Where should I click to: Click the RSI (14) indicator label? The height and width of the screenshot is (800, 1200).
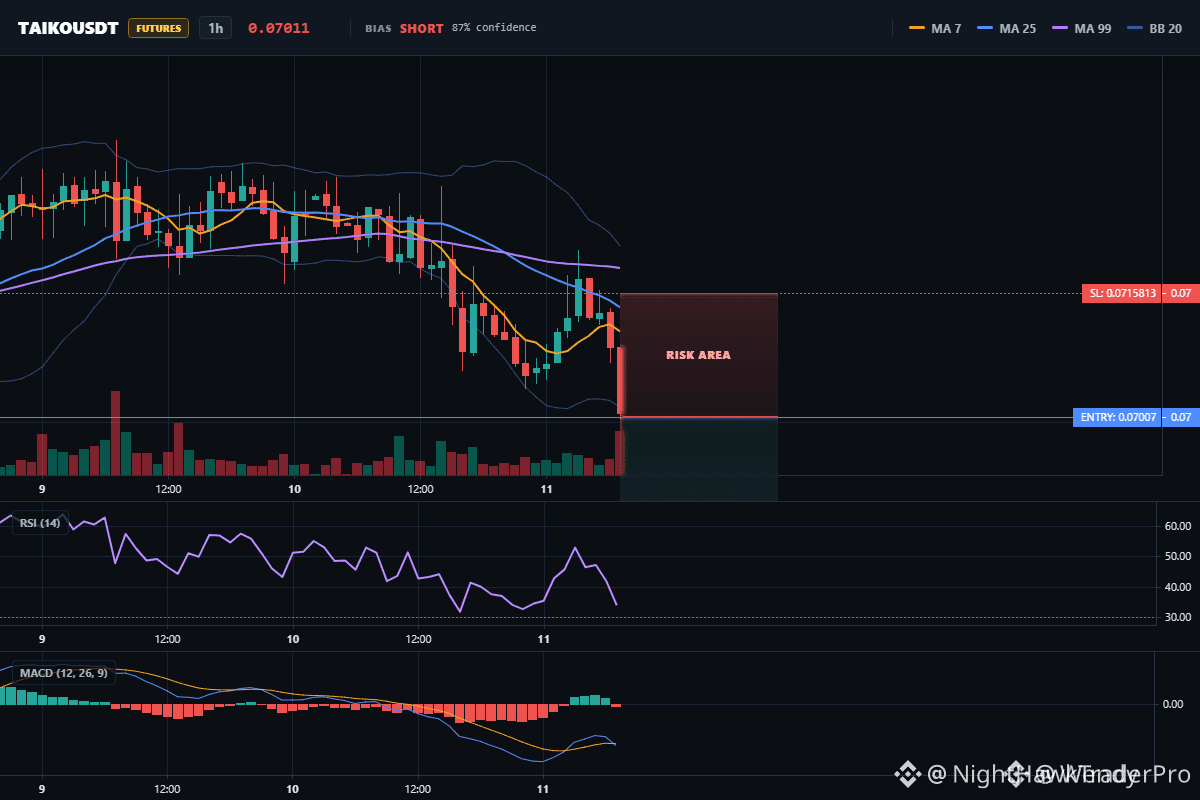[40, 522]
